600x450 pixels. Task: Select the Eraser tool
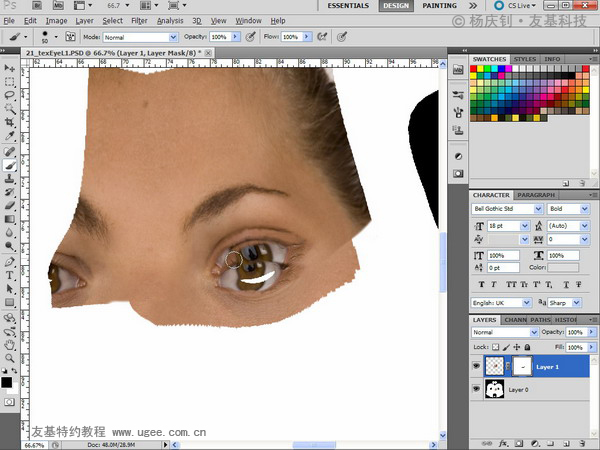pos(9,205)
